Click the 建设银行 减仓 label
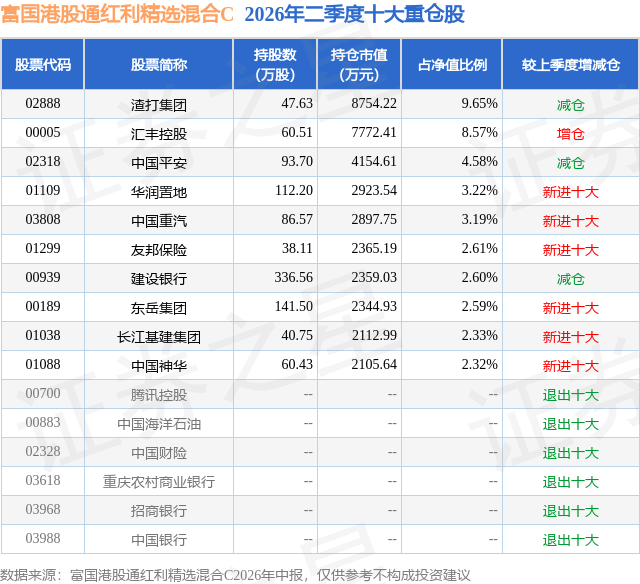 [571, 279]
